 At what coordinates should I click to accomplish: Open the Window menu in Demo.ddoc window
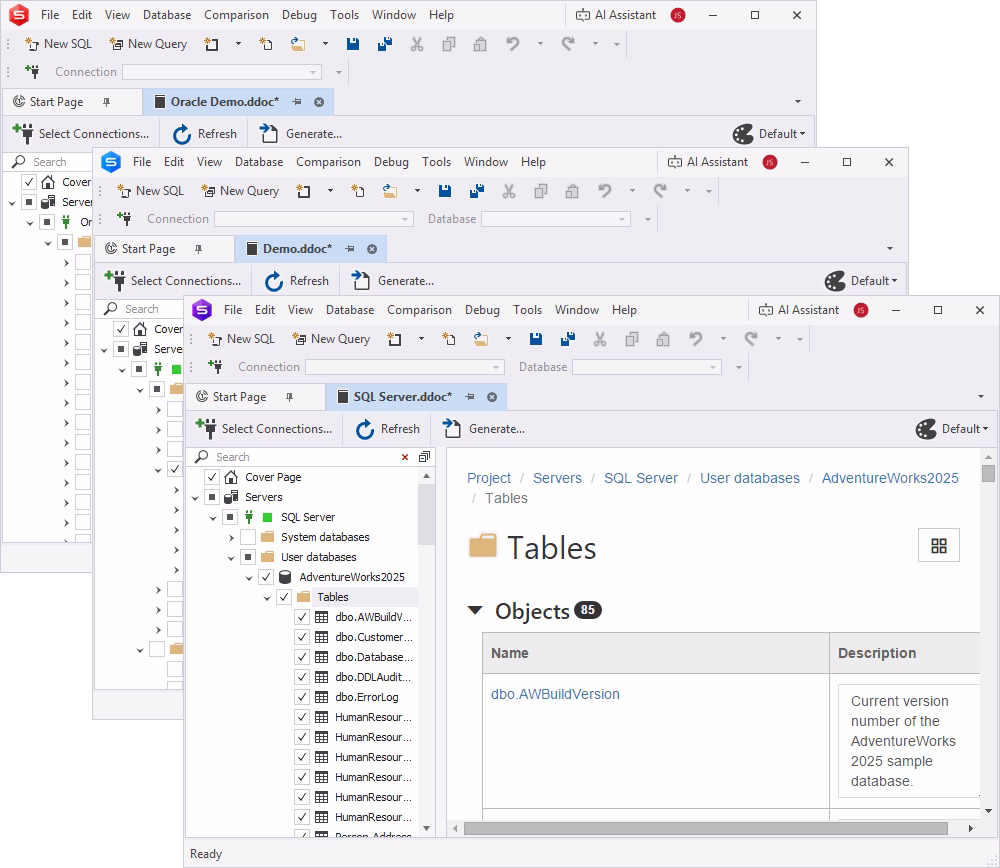(486, 162)
